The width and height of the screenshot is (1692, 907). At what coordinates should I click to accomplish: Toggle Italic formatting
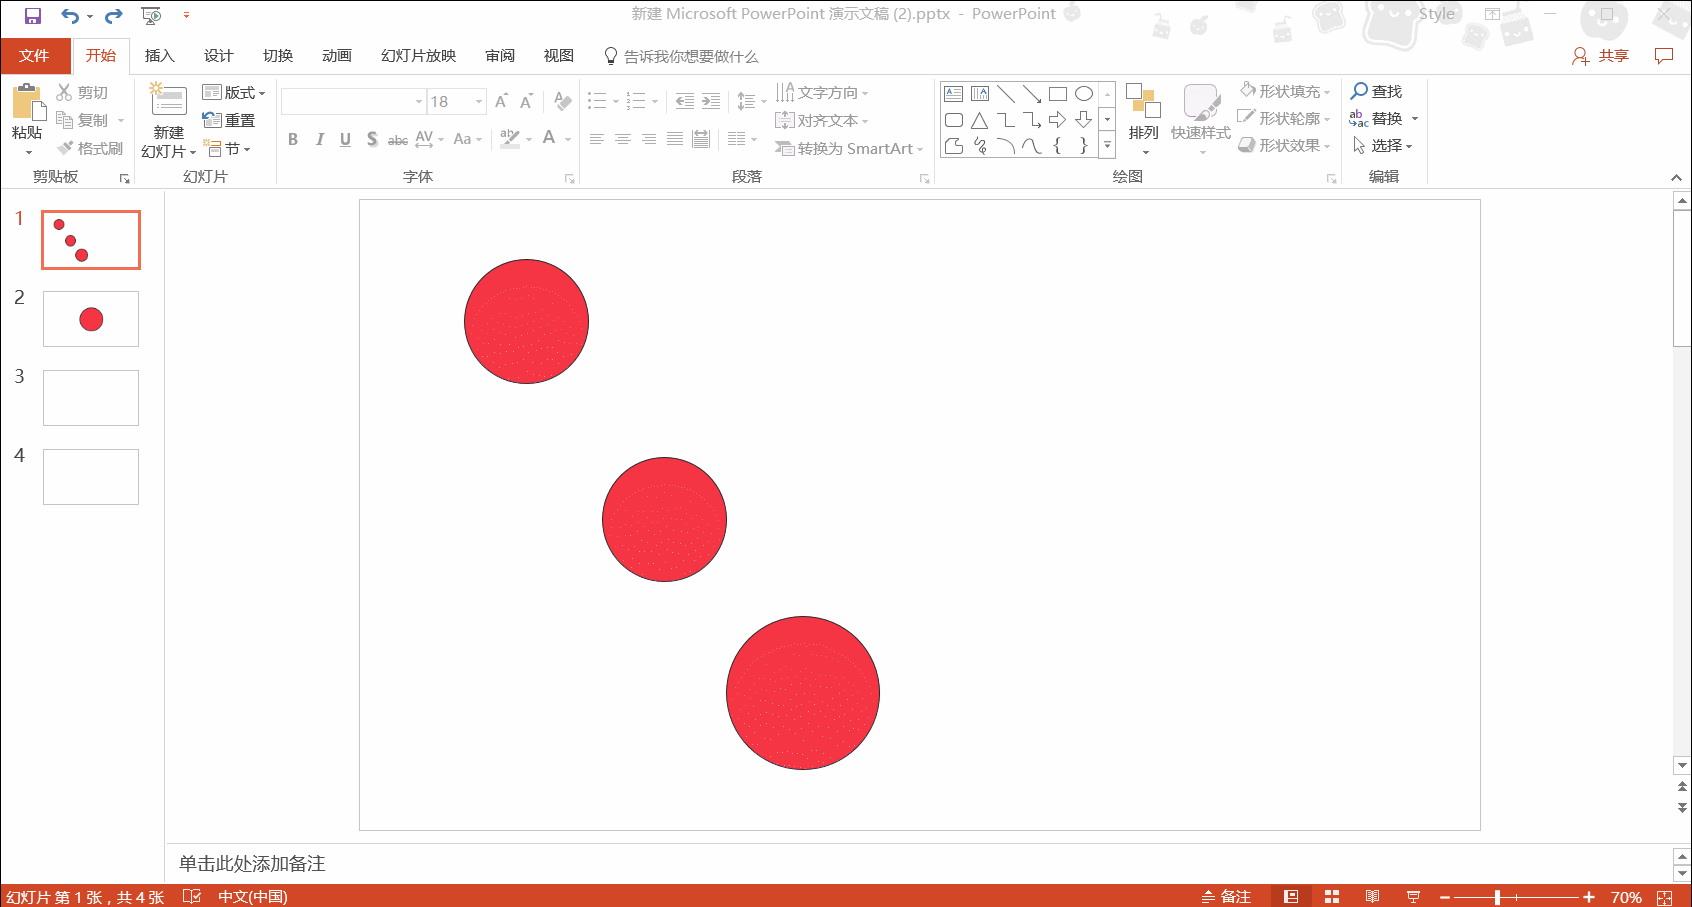click(x=319, y=139)
